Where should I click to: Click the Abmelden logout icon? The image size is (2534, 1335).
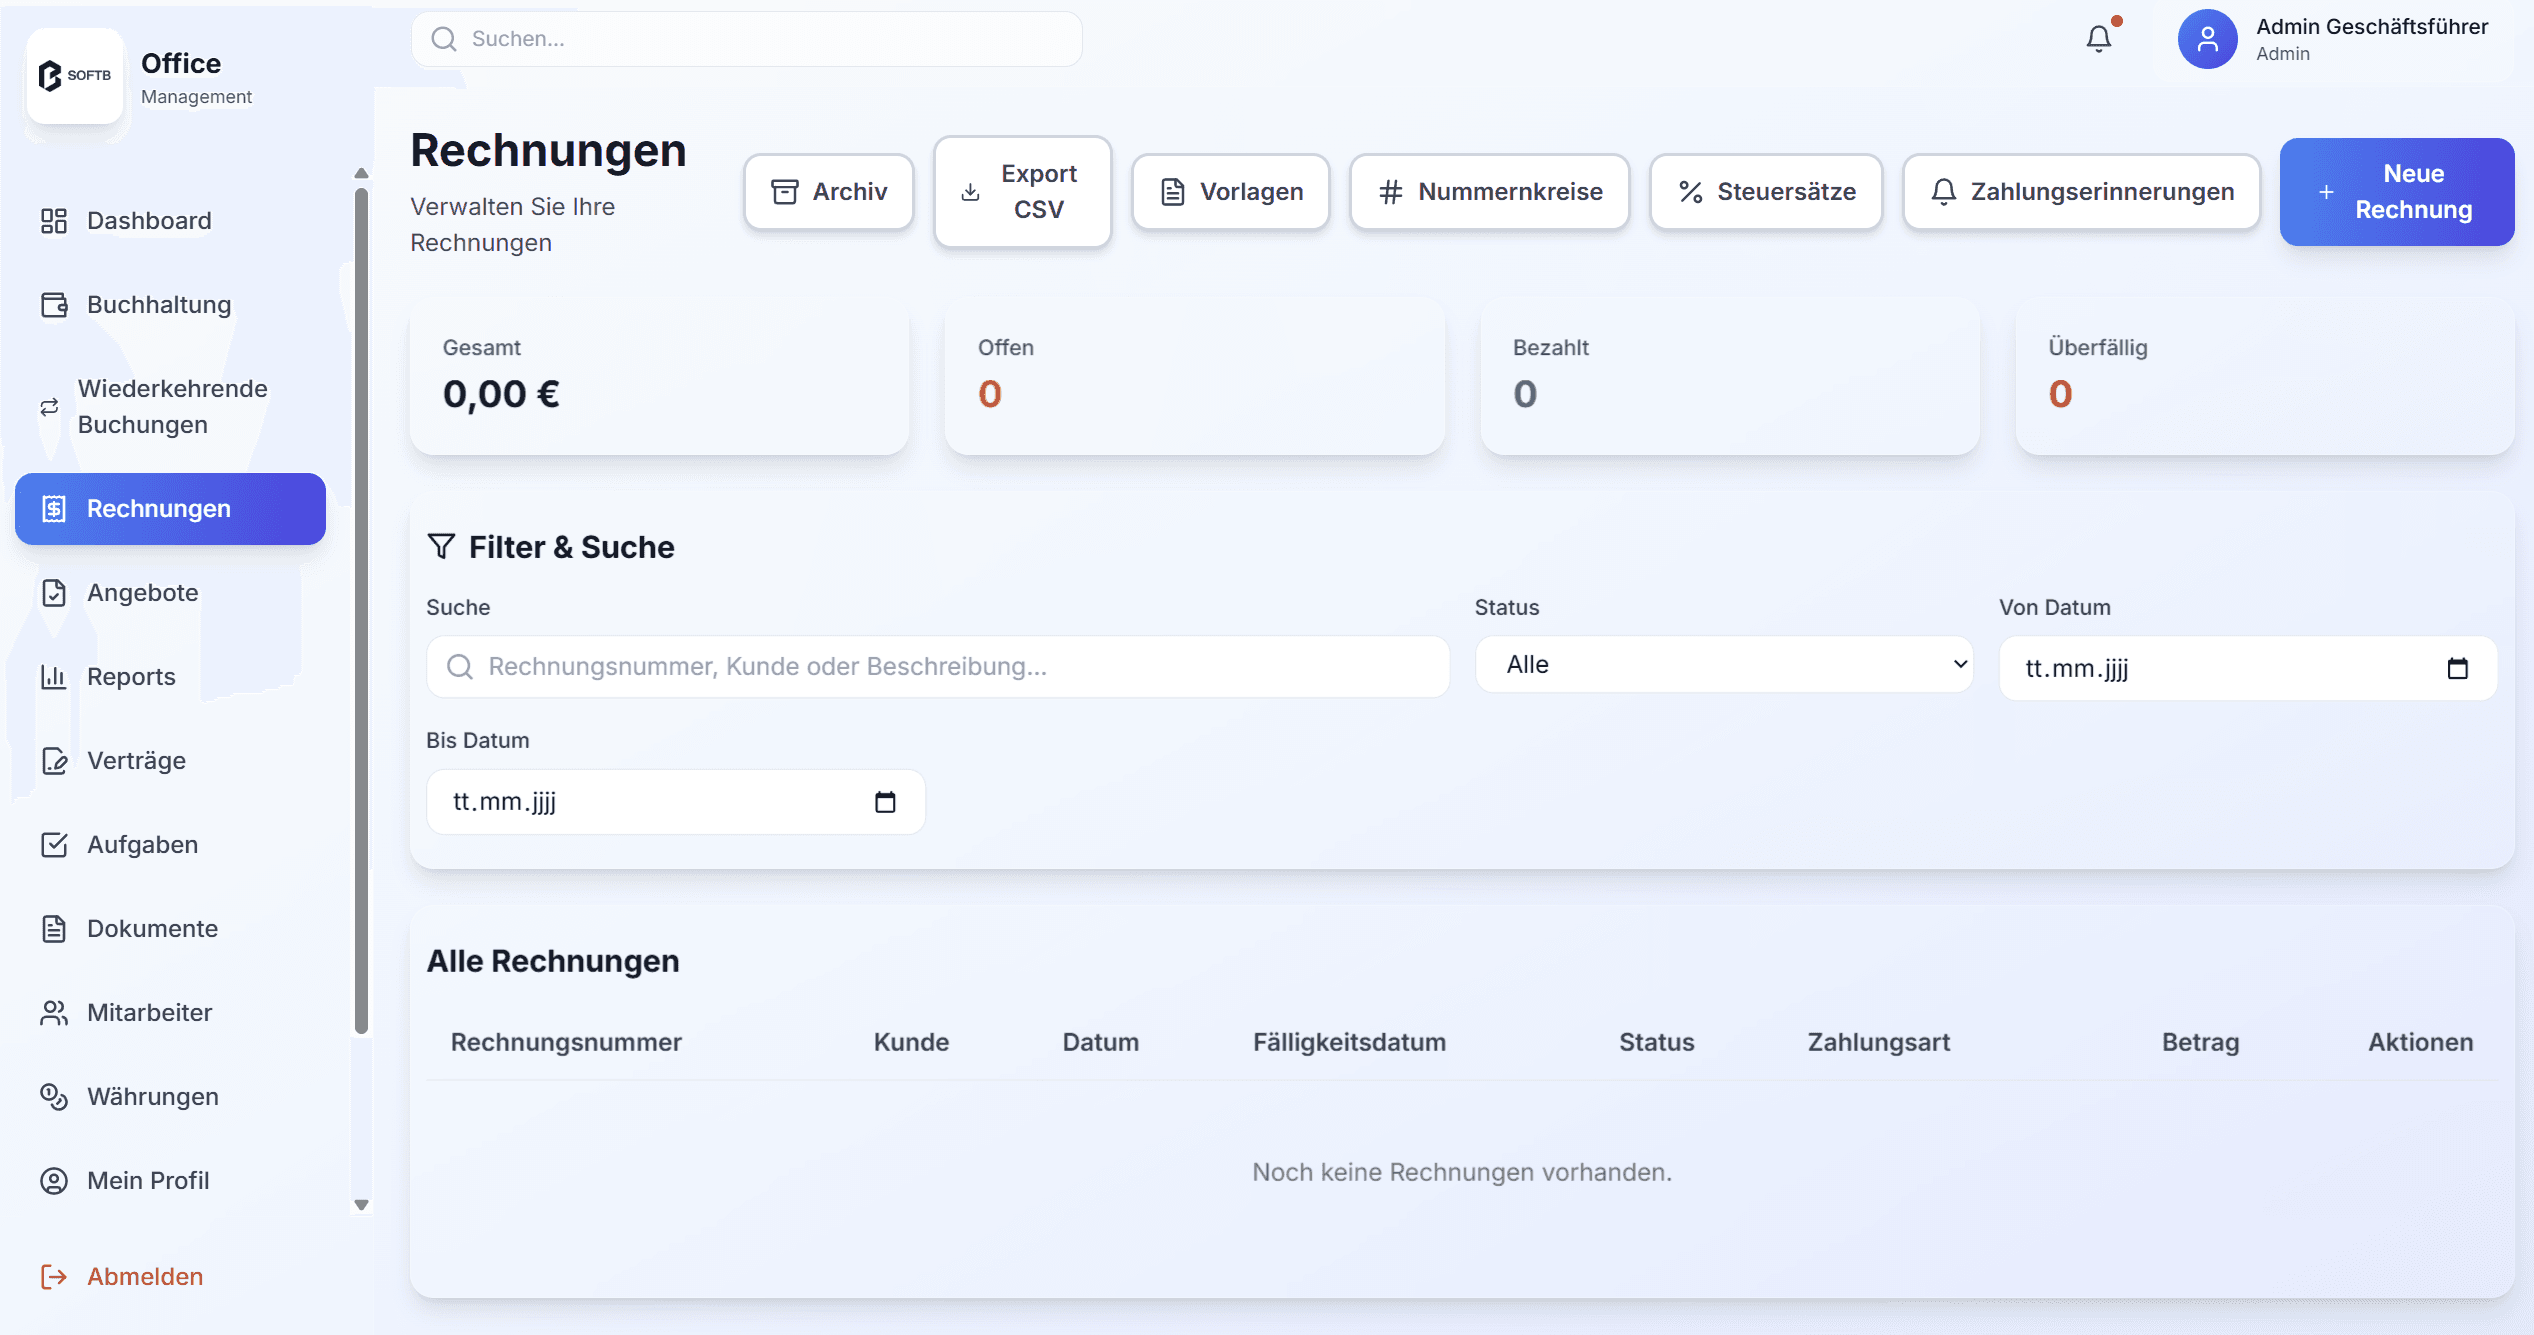click(53, 1277)
